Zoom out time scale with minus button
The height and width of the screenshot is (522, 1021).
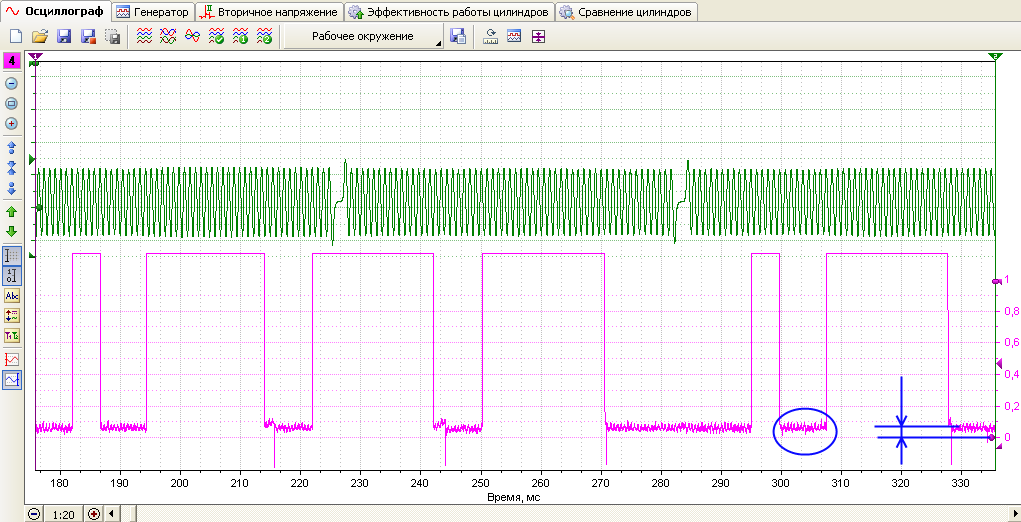click(x=34, y=514)
